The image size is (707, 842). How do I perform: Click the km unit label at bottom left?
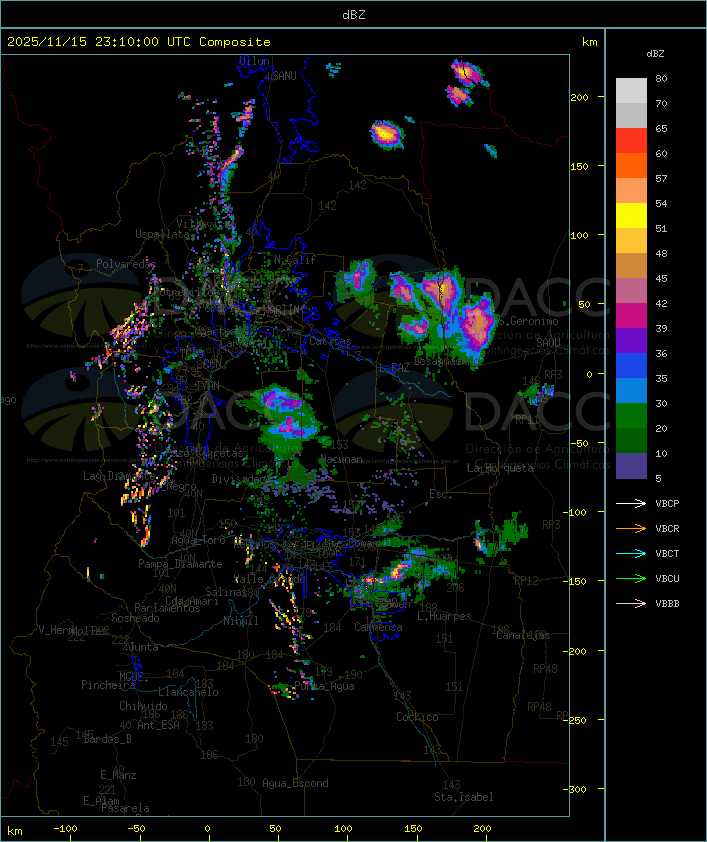coord(14,831)
